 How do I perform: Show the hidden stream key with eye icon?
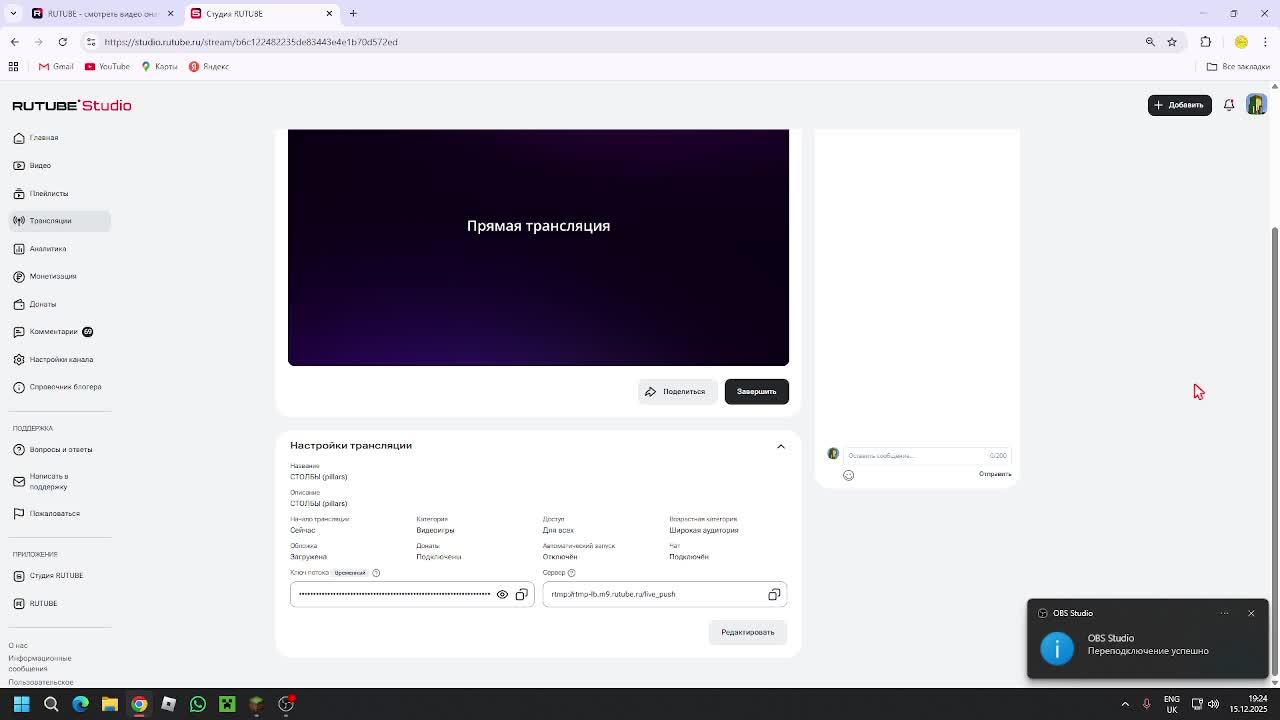502,594
